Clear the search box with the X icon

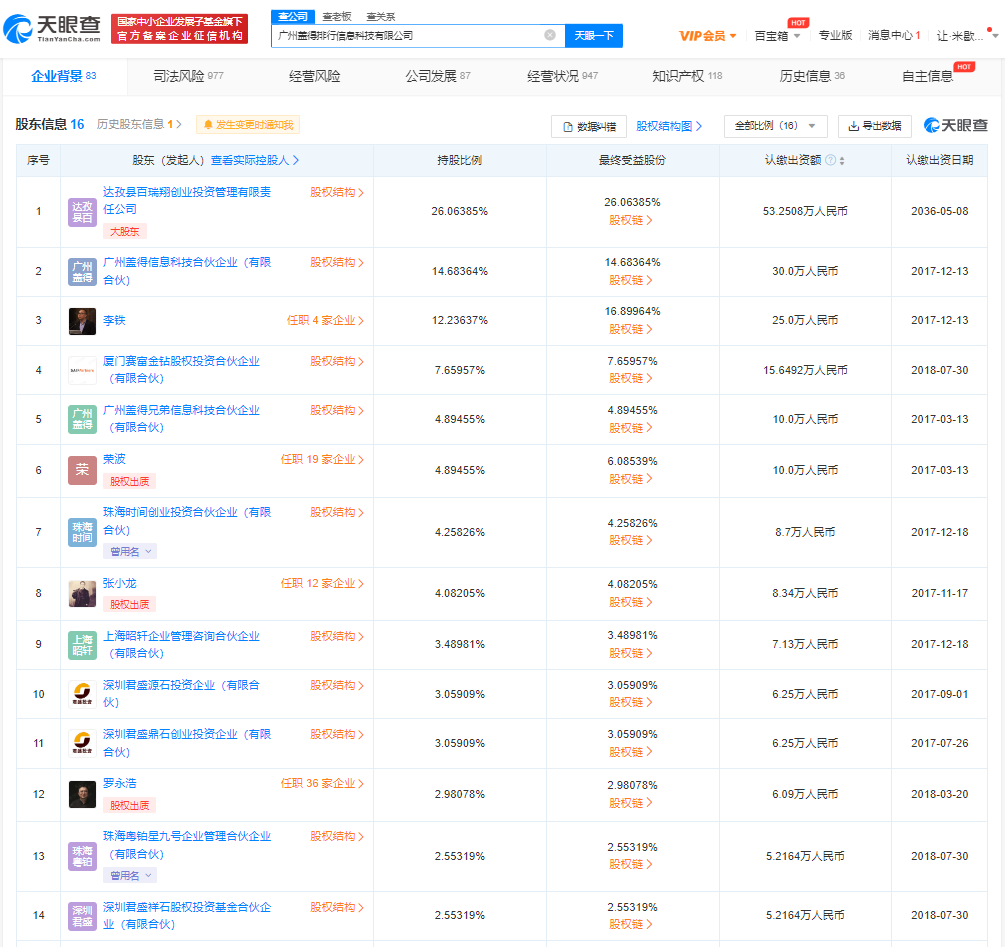click(x=549, y=35)
